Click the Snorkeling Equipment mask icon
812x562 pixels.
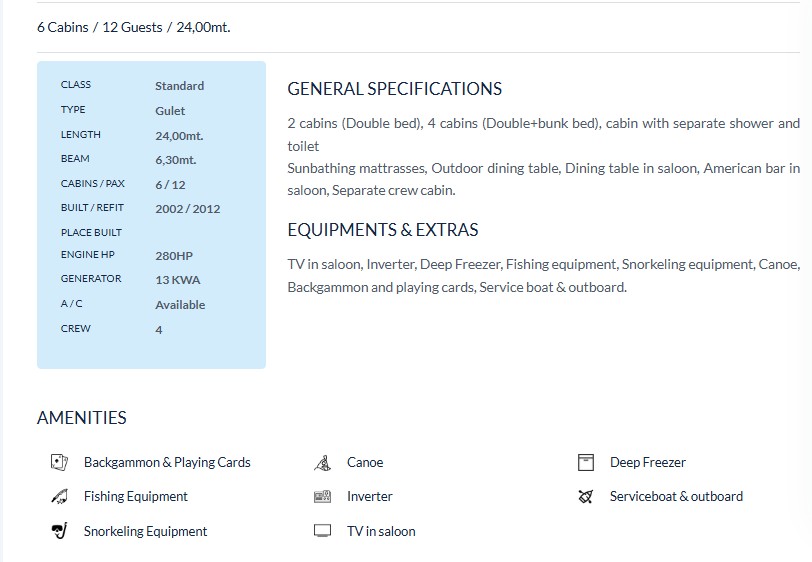pyautogui.click(x=58, y=531)
